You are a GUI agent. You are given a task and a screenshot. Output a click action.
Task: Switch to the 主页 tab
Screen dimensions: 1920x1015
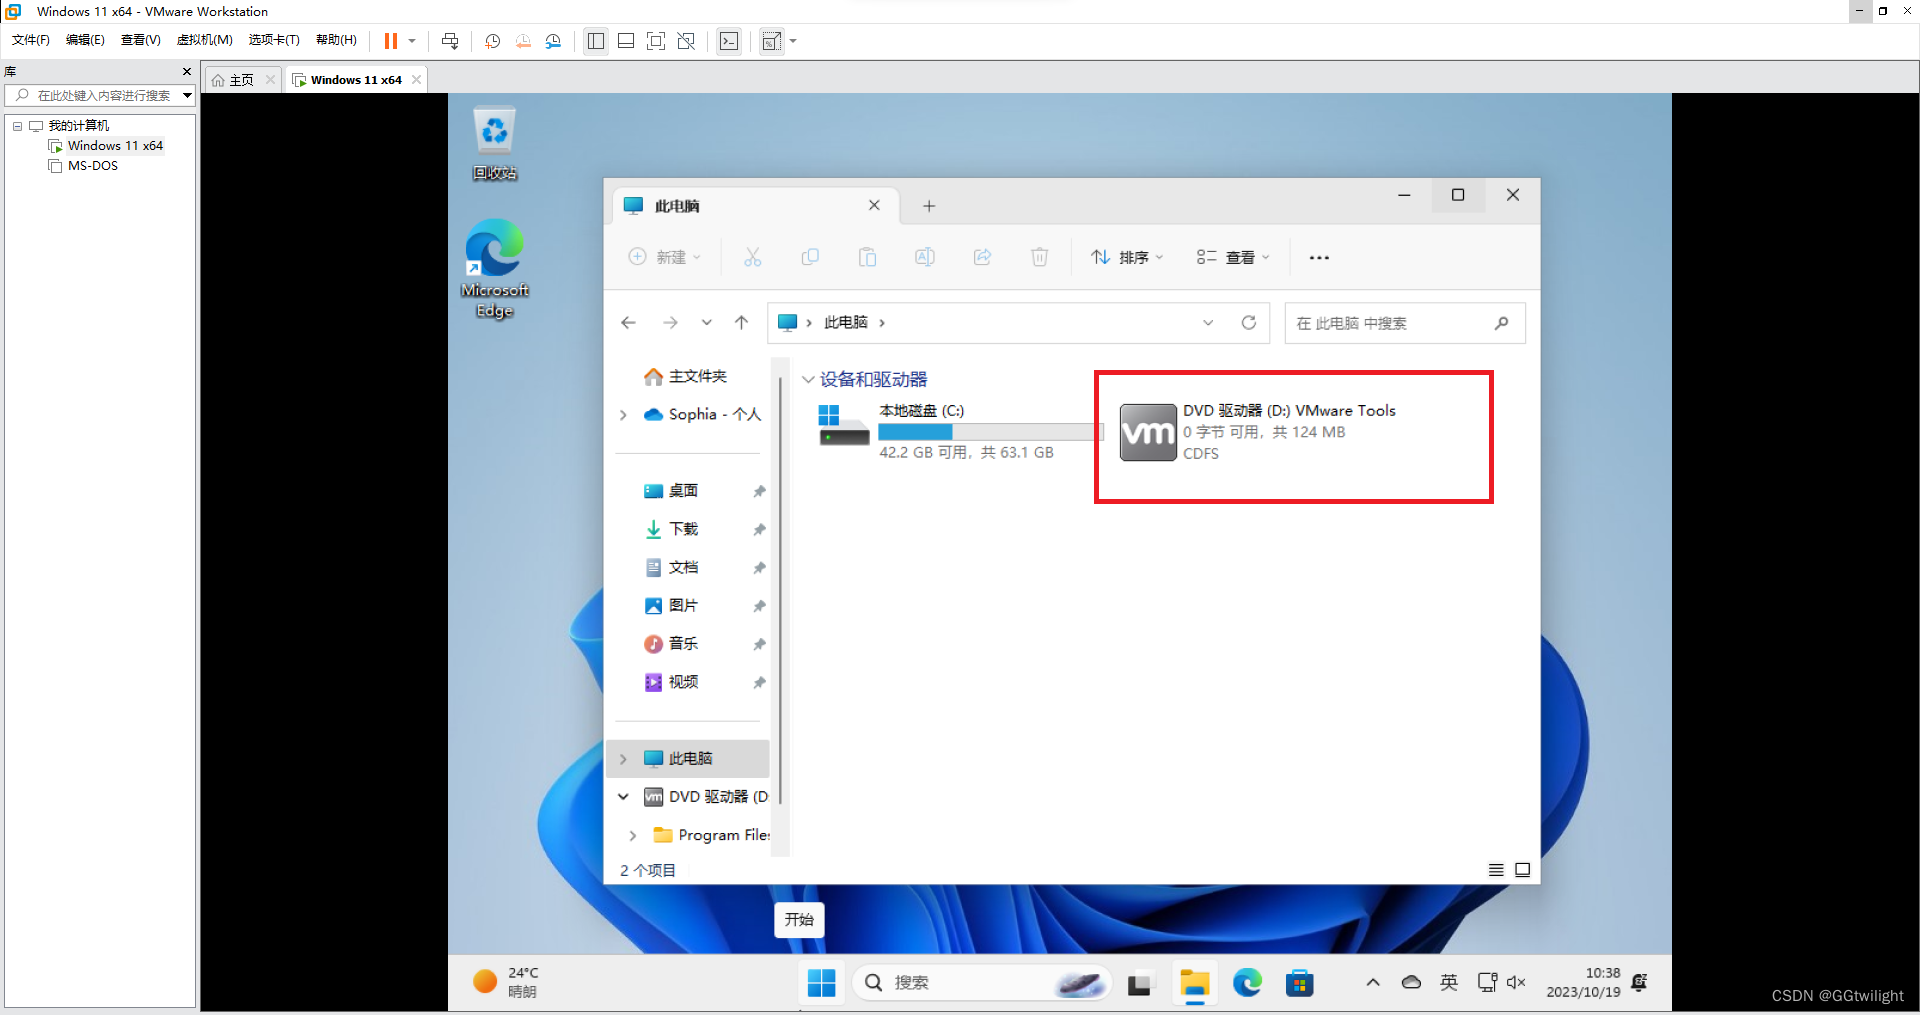pos(240,79)
